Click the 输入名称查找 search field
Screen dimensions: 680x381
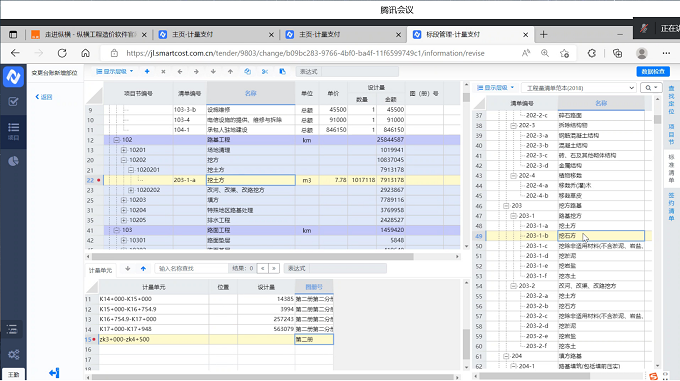click(x=191, y=269)
